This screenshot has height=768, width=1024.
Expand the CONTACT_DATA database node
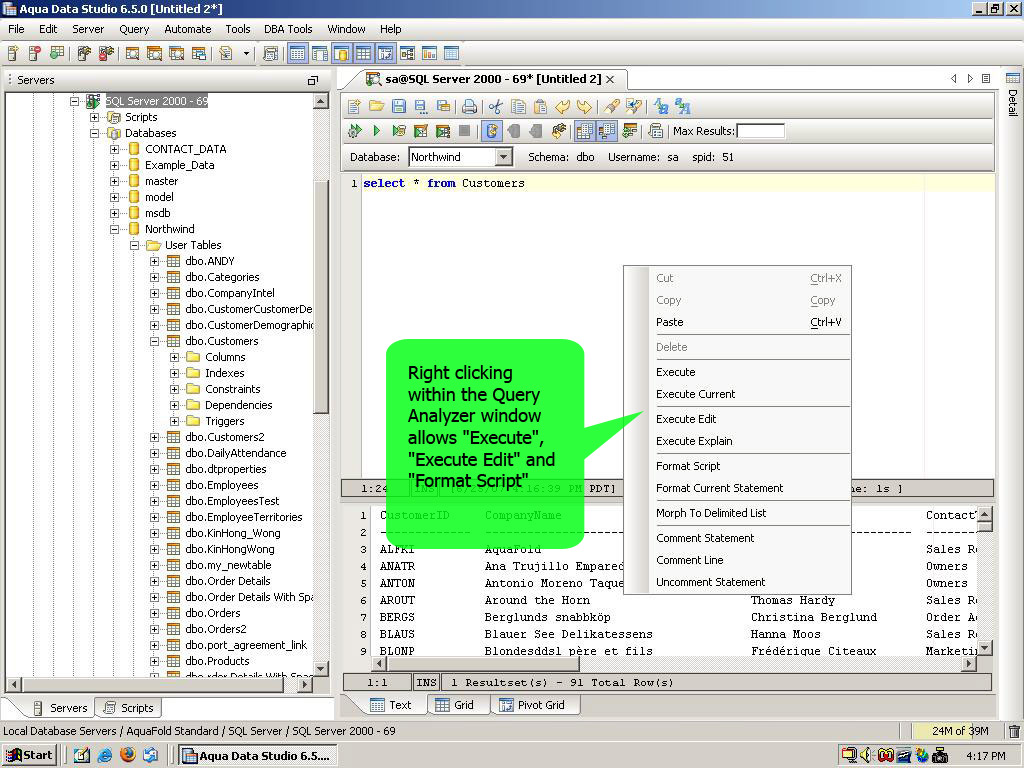click(114, 149)
